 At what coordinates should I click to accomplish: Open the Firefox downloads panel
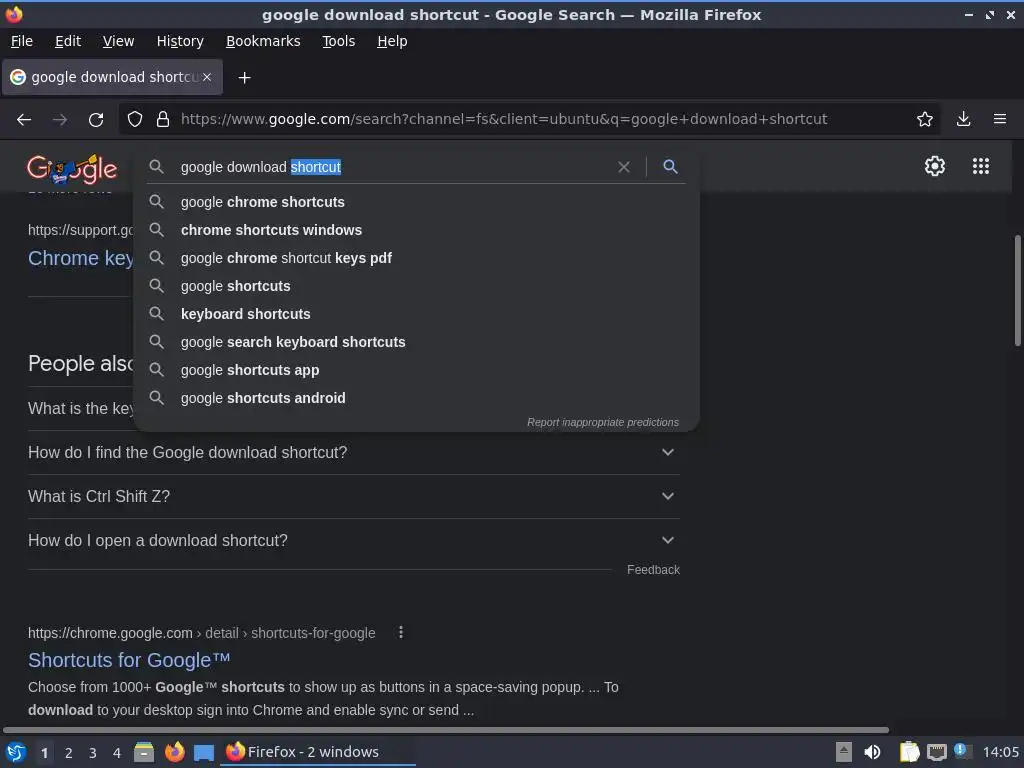(x=963, y=119)
